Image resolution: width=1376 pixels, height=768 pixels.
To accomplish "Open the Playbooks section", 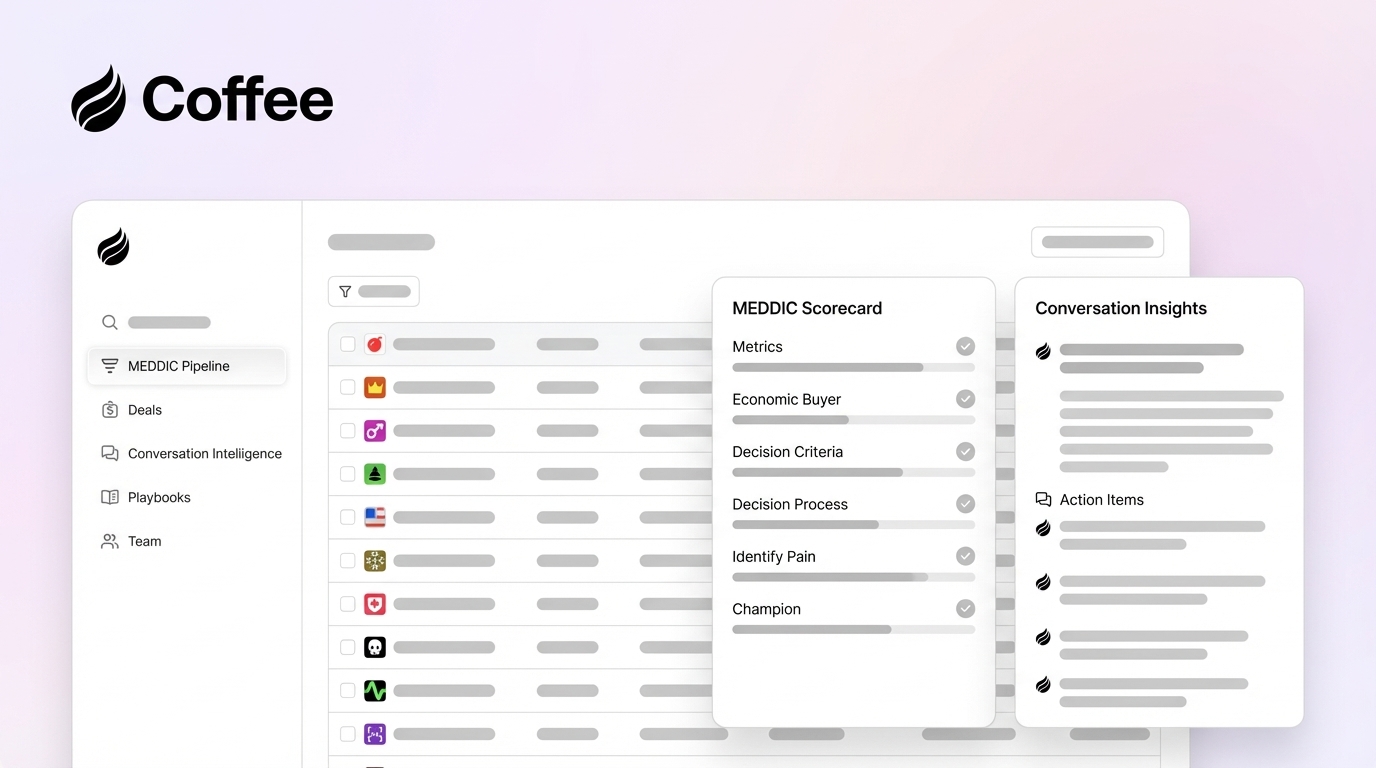I will coord(159,497).
